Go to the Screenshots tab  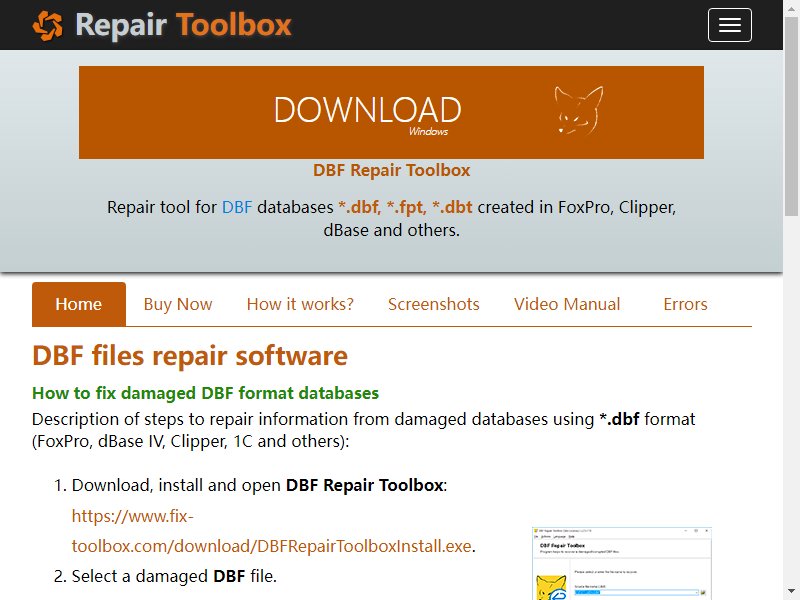[434, 304]
